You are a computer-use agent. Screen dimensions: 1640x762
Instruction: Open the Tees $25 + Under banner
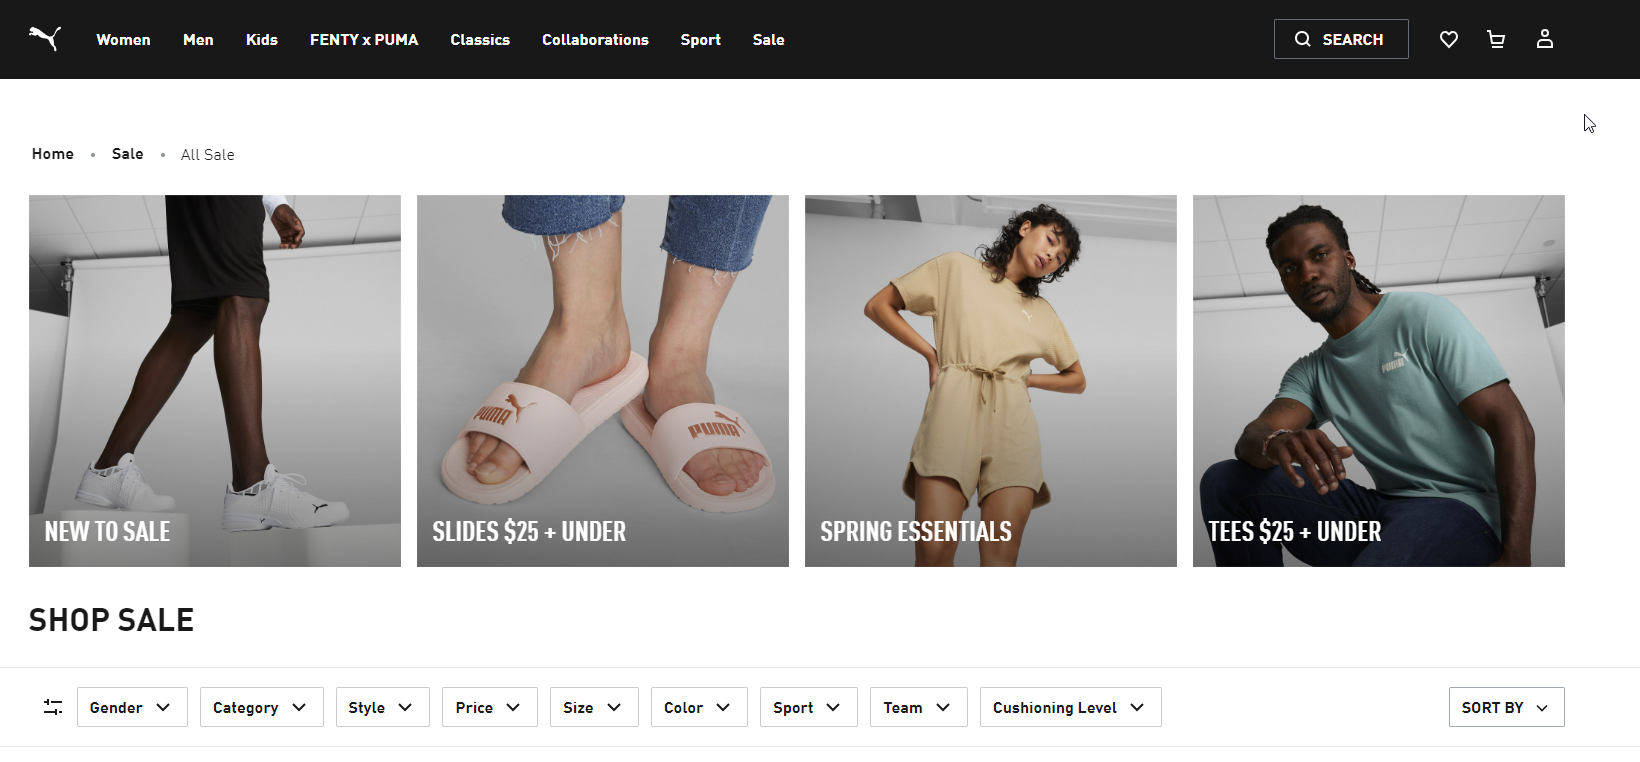tap(1379, 381)
